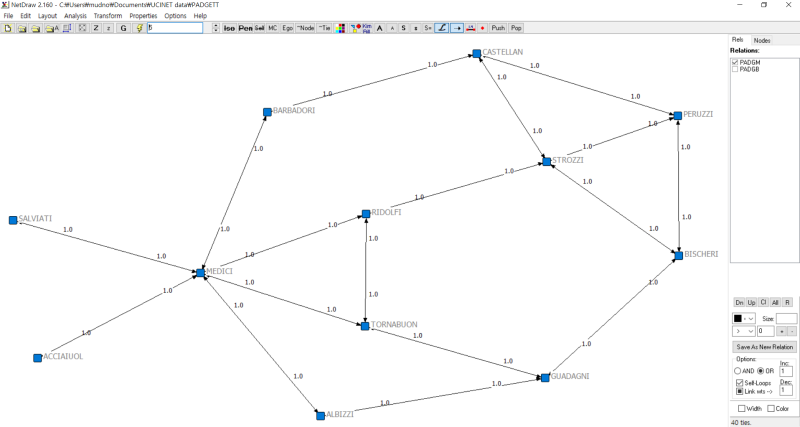Click the tie strength labels icon
Screen dimensions: 800x427
[470, 28]
